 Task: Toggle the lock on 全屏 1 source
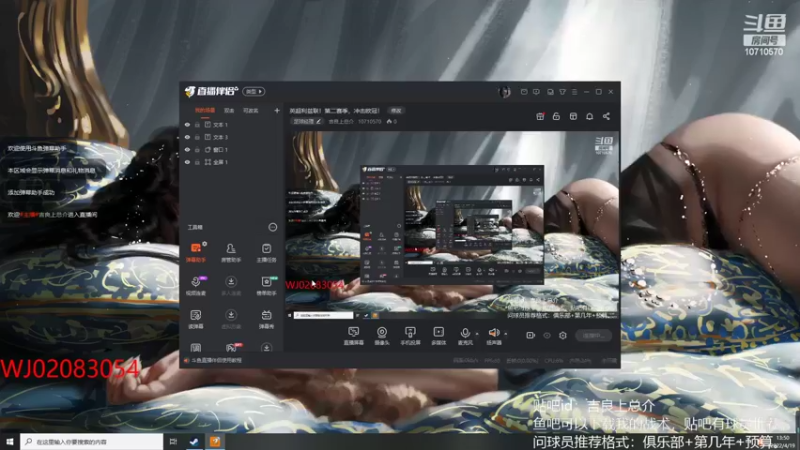point(197,162)
